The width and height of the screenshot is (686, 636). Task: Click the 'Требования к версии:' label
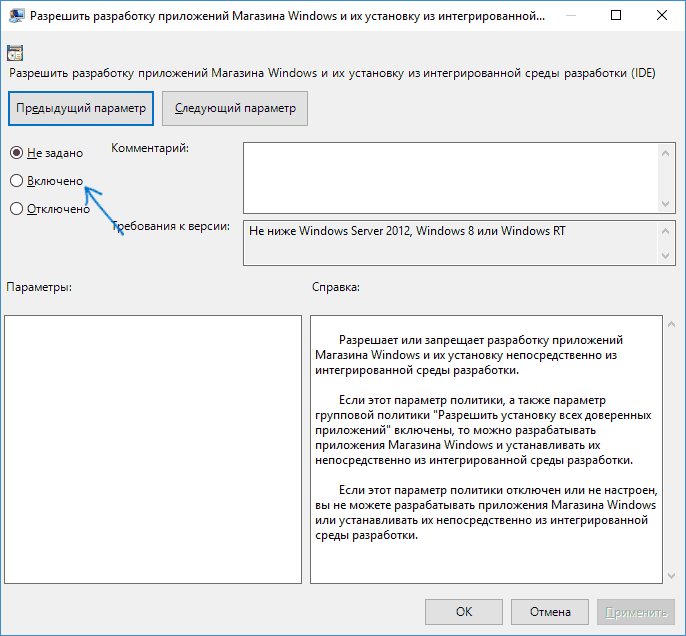(x=171, y=226)
